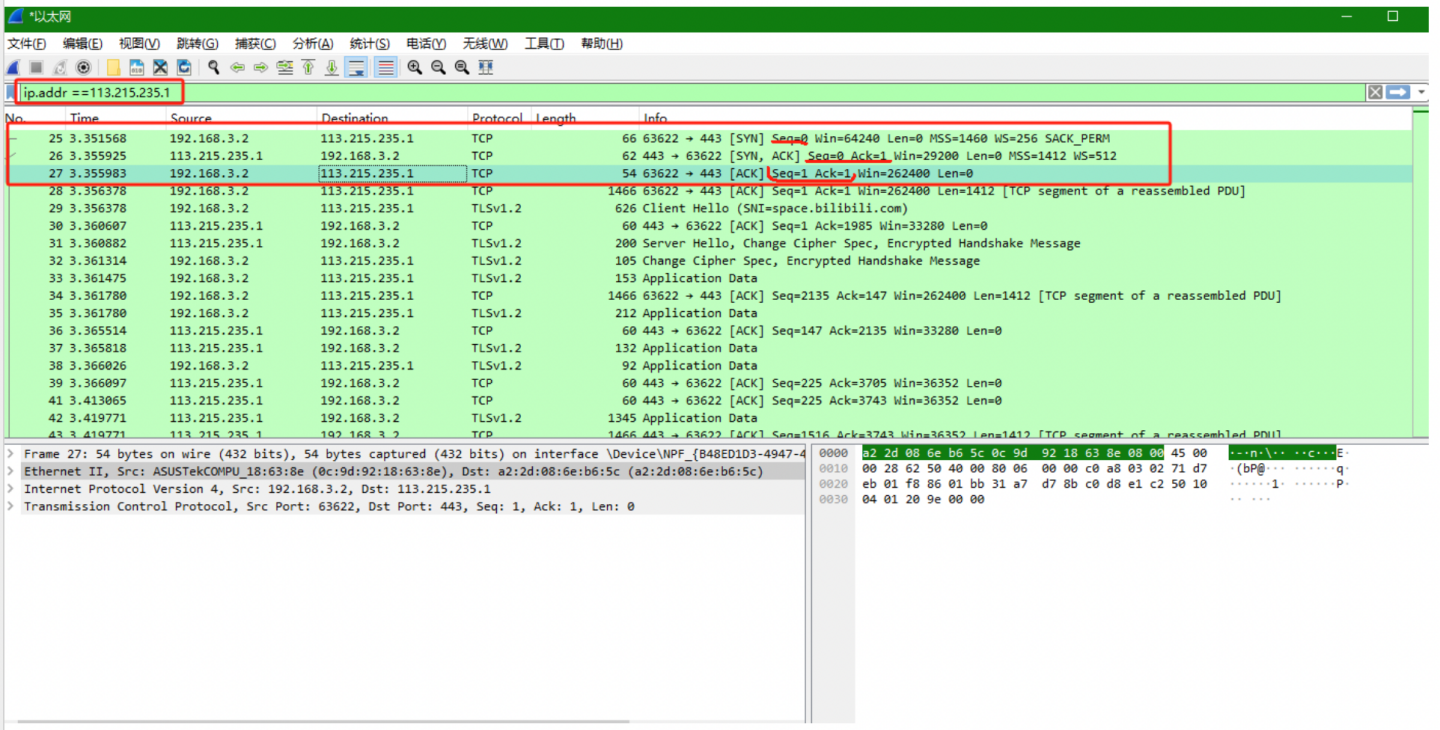The height and width of the screenshot is (730, 1440).
Task: Open a capture file with folder icon
Action: pyautogui.click(x=113, y=68)
